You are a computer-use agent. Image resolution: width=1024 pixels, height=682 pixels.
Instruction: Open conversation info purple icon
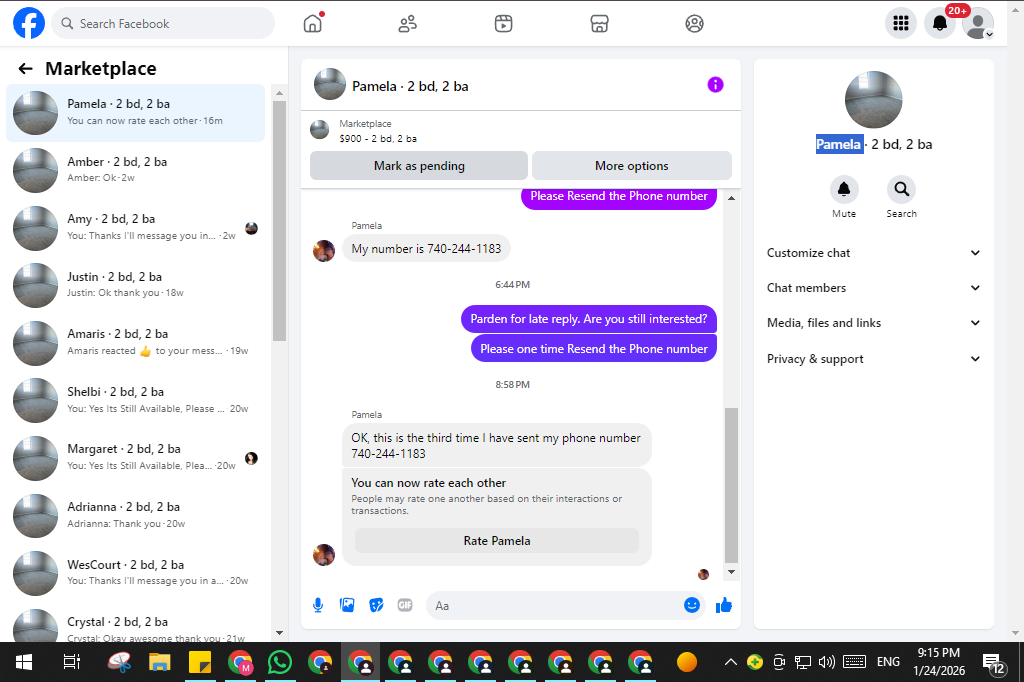click(x=715, y=85)
